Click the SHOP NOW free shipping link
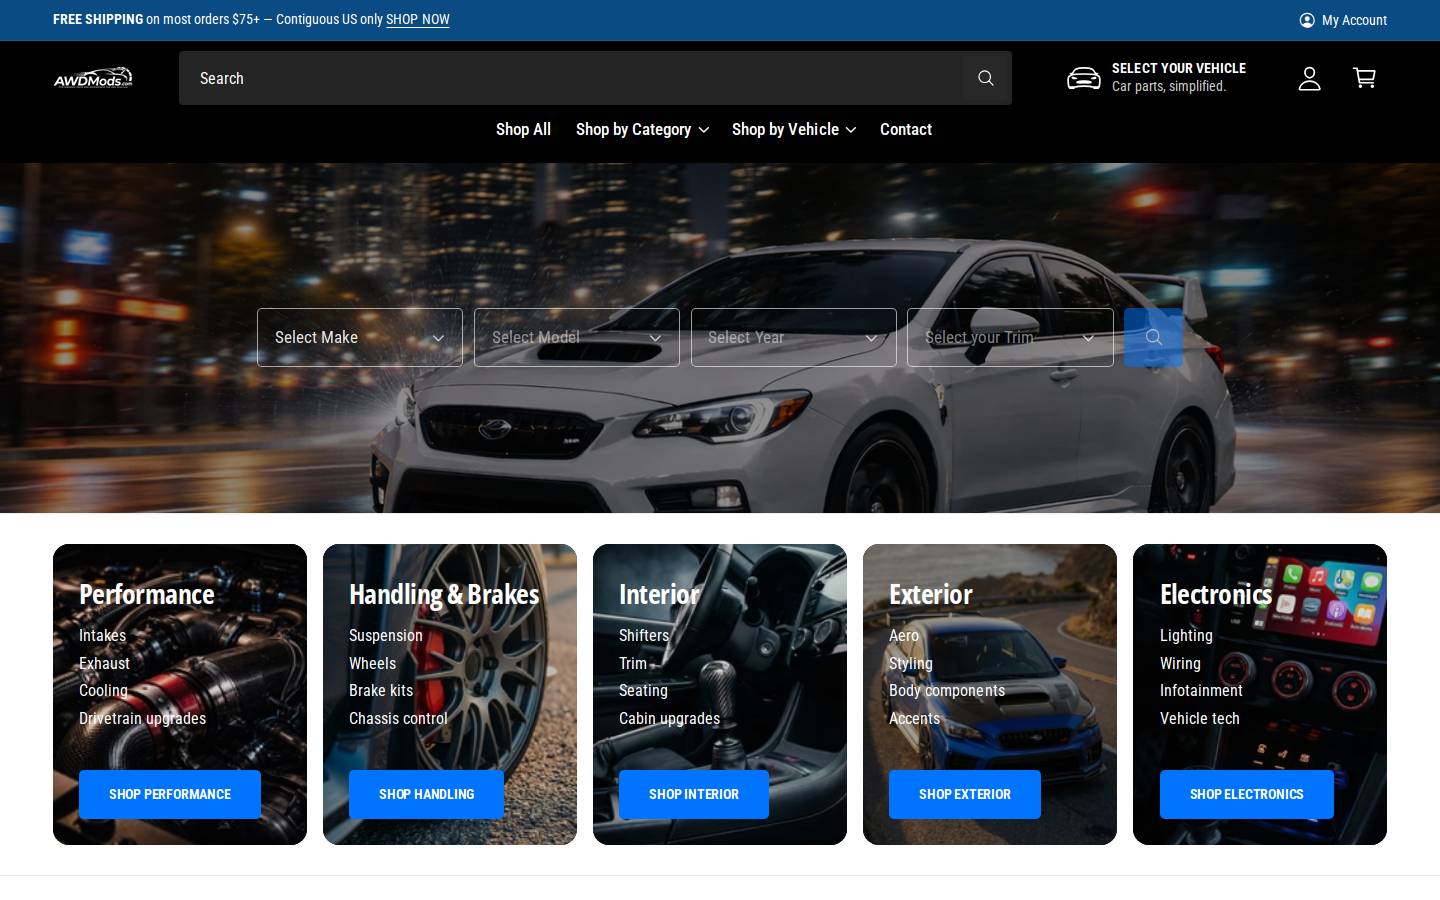The width and height of the screenshot is (1440, 900). point(418,20)
